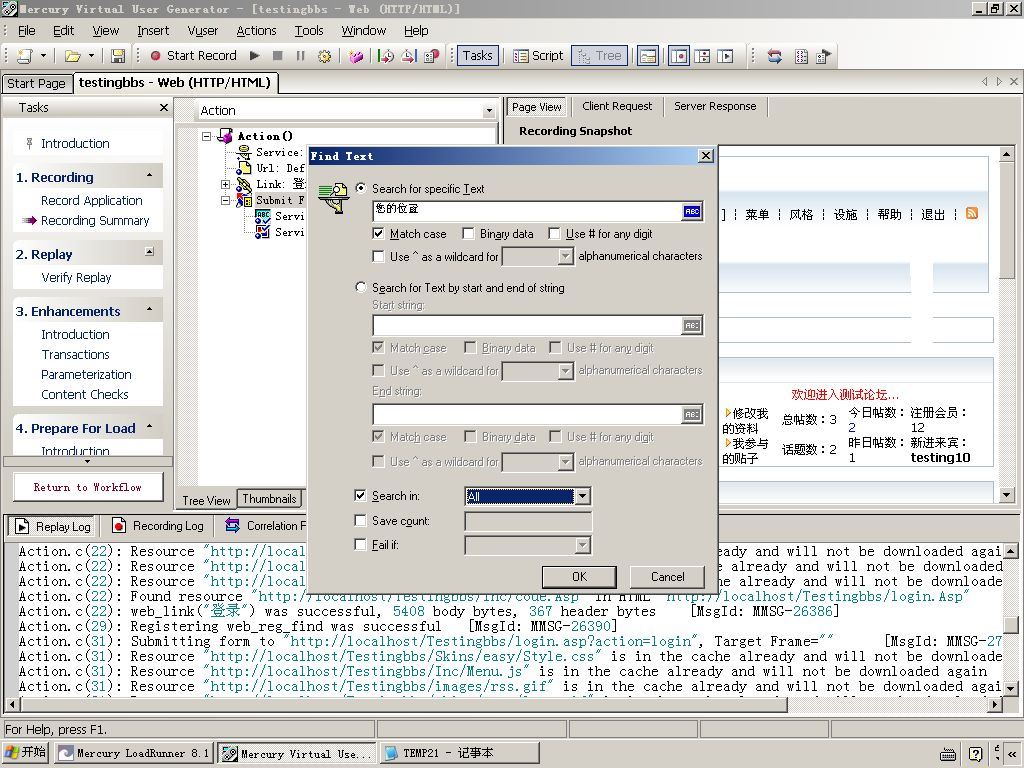The height and width of the screenshot is (768, 1024).
Task: Collapse the Submit Form tree node
Action: coord(226,200)
